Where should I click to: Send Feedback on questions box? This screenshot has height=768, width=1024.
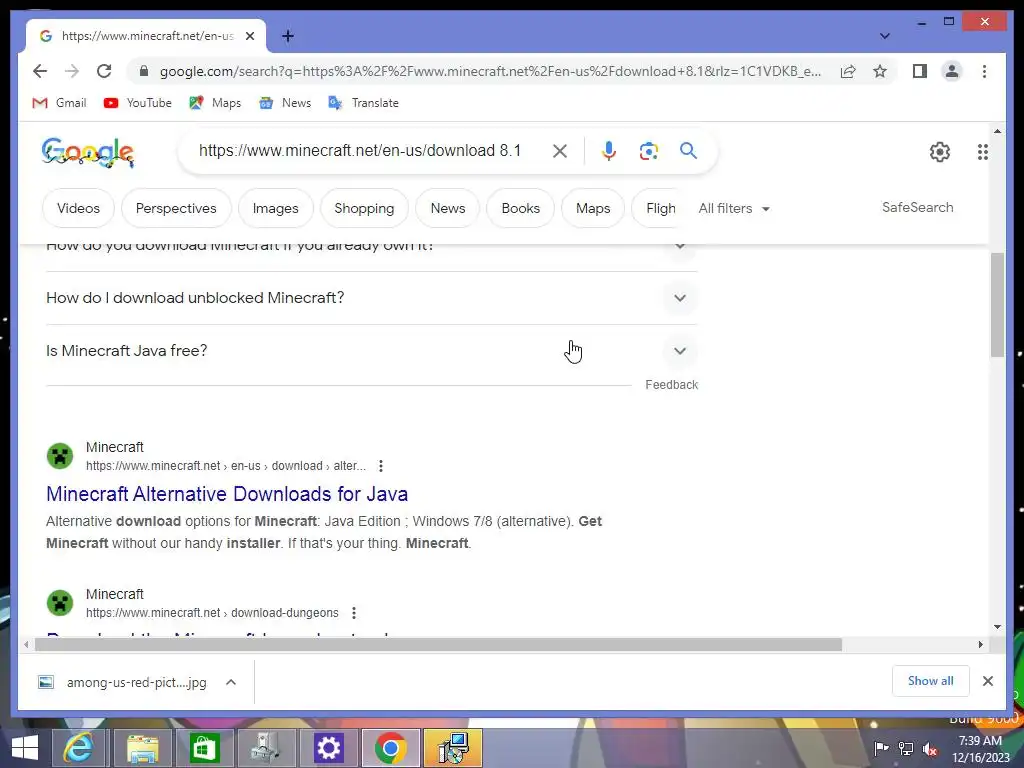671,385
